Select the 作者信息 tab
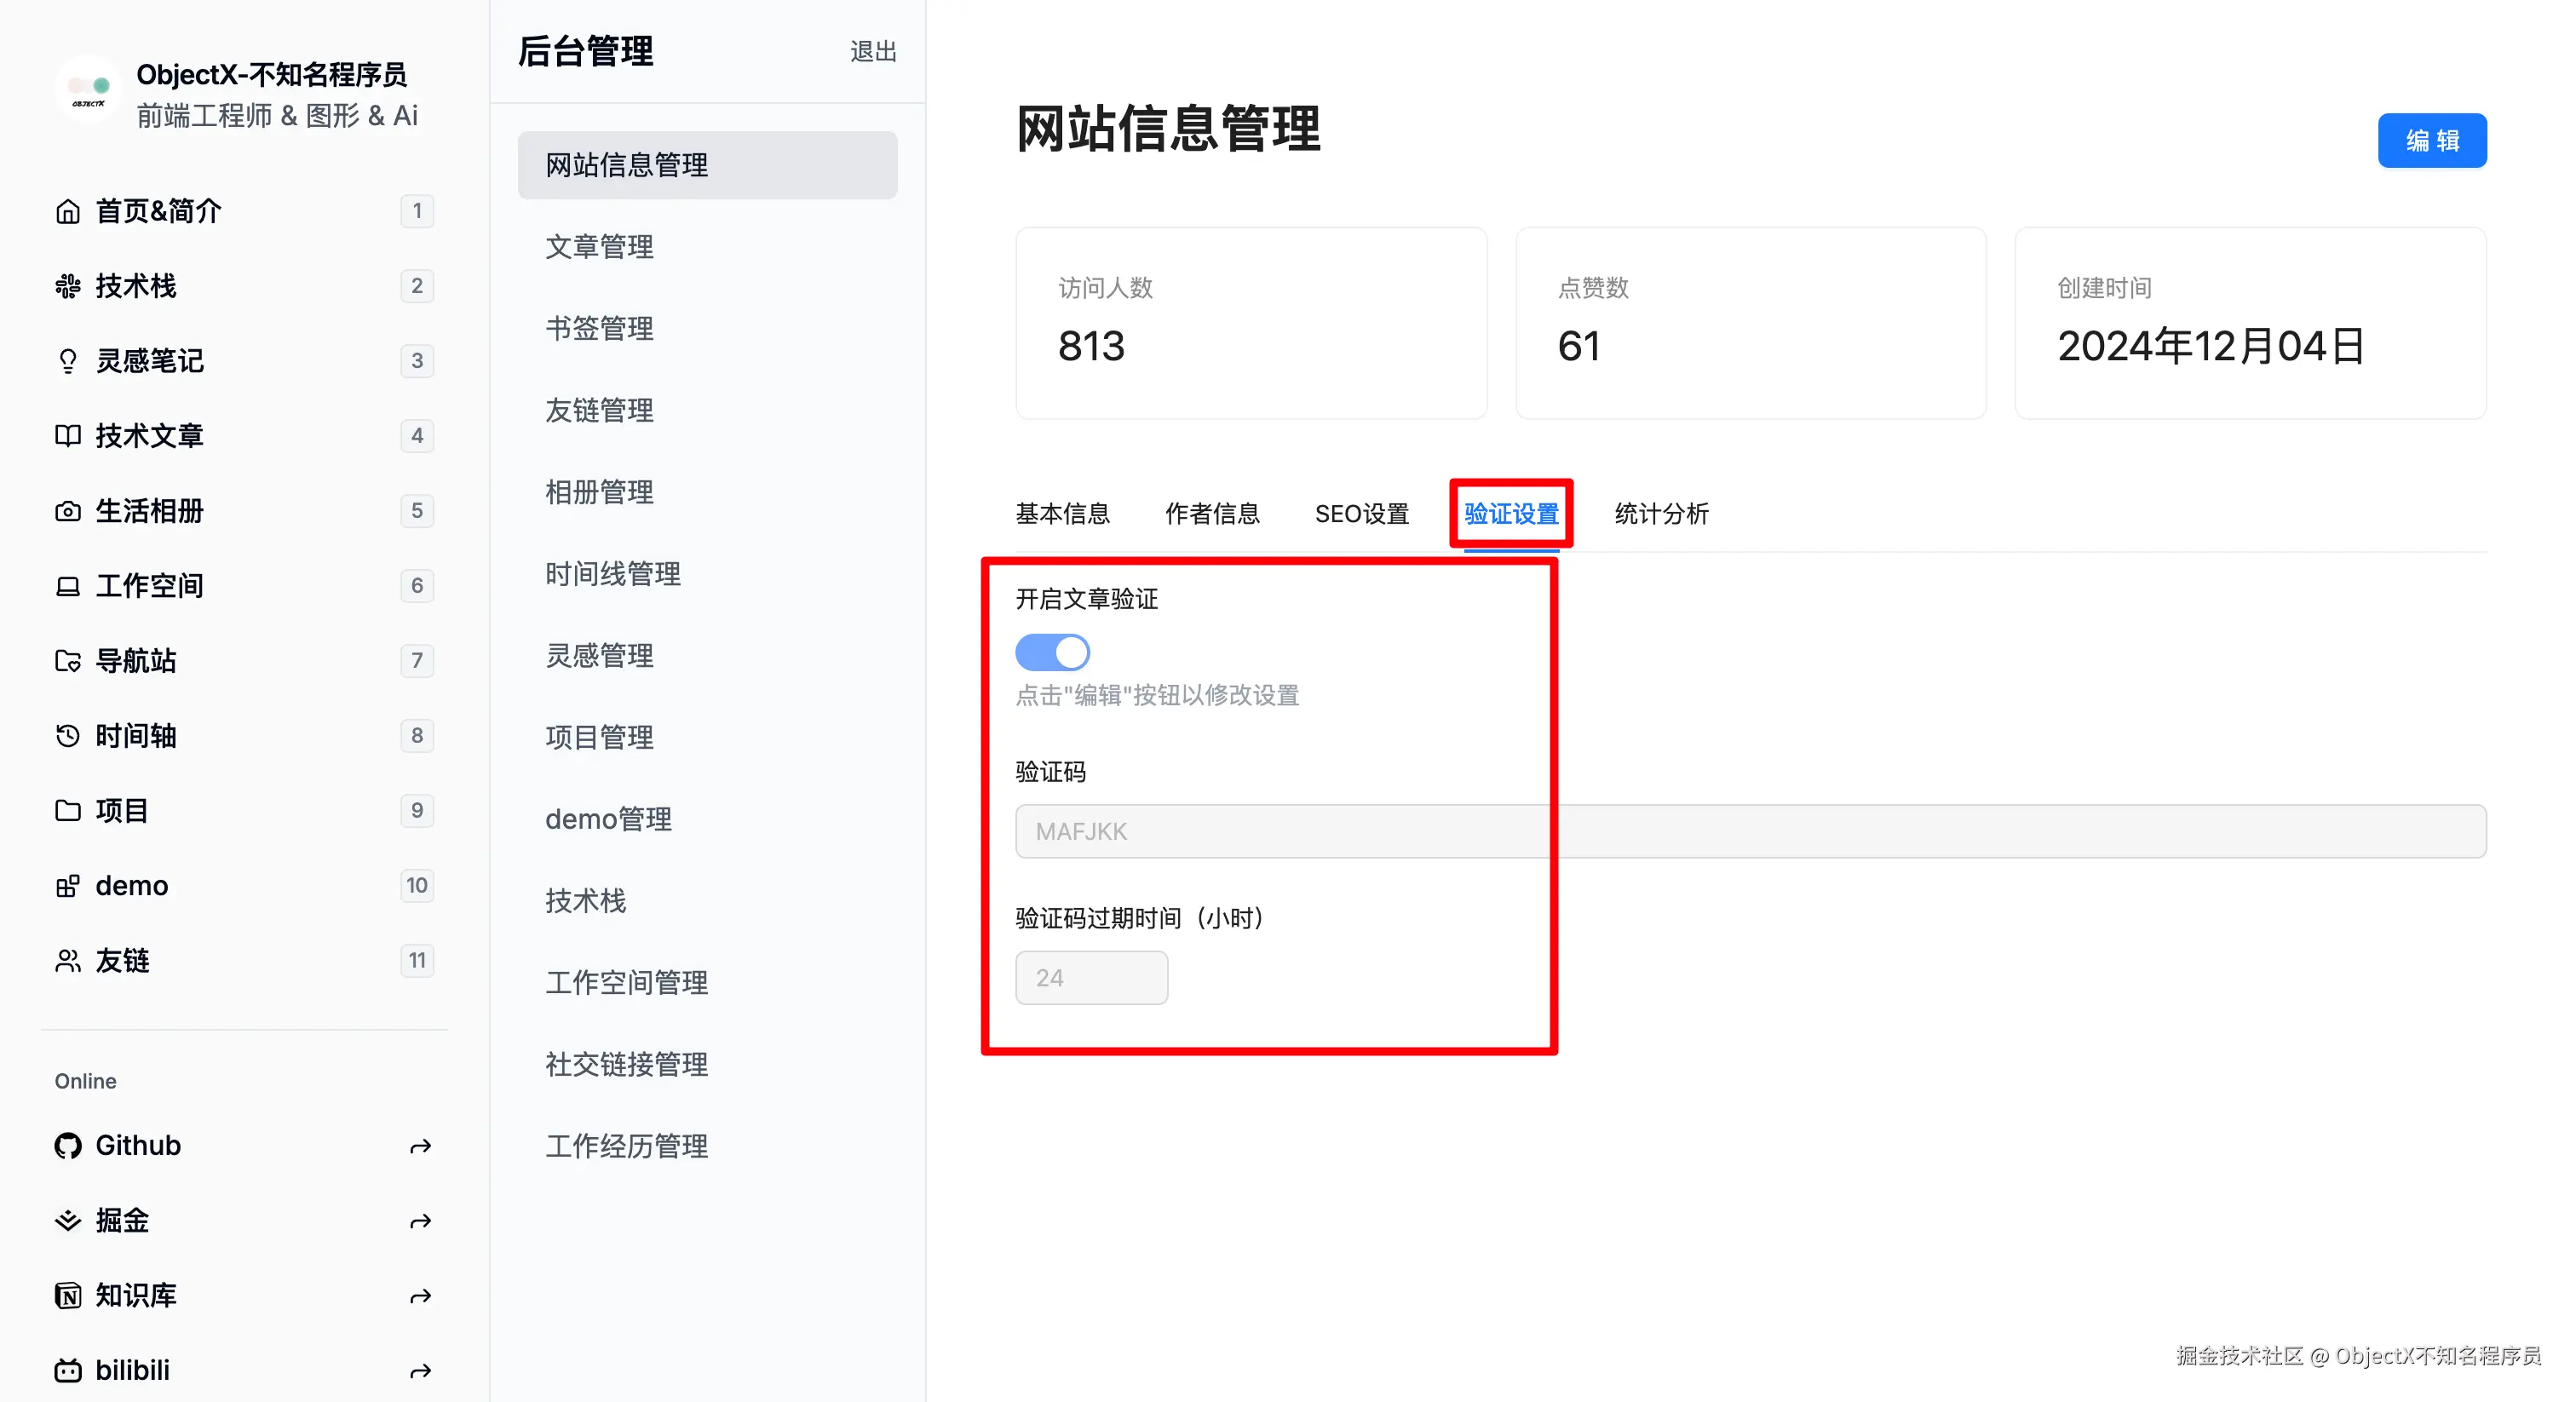The image size is (2576, 1402). click(x=1212, y=514)
